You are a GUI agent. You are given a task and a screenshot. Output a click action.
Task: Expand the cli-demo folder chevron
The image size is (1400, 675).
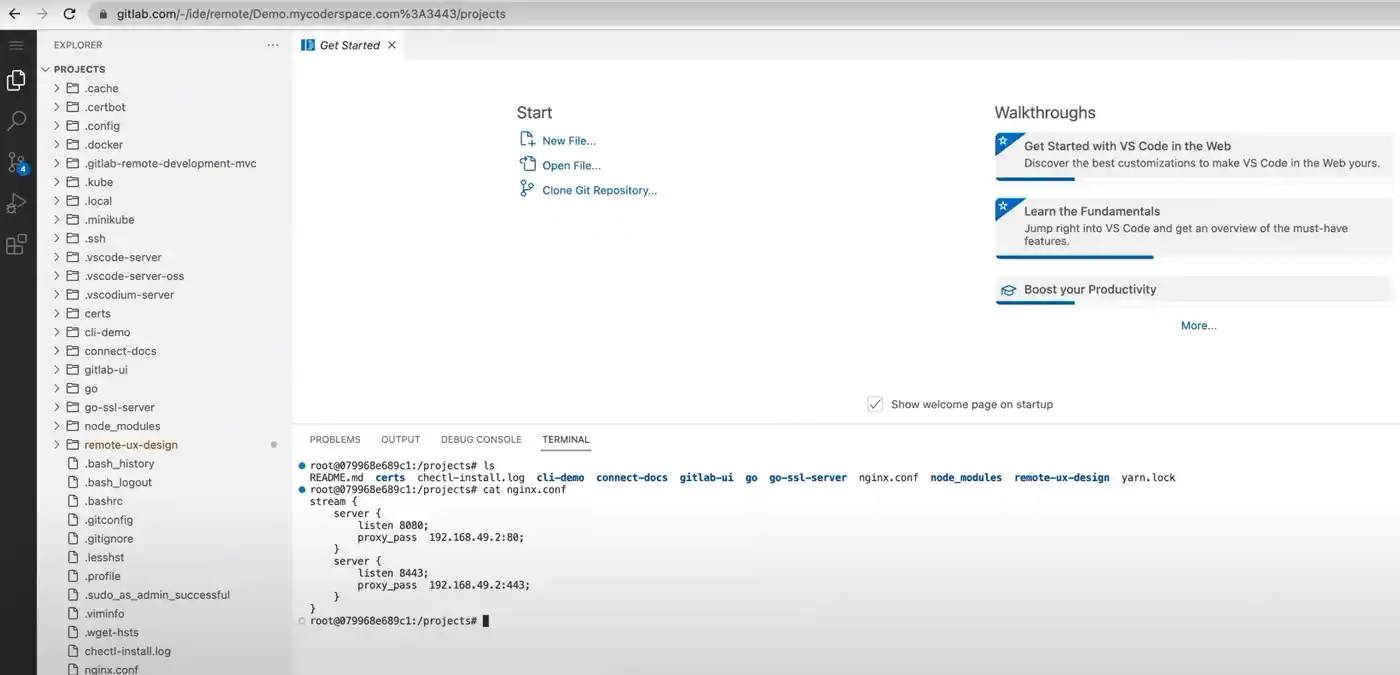(57, 332)
